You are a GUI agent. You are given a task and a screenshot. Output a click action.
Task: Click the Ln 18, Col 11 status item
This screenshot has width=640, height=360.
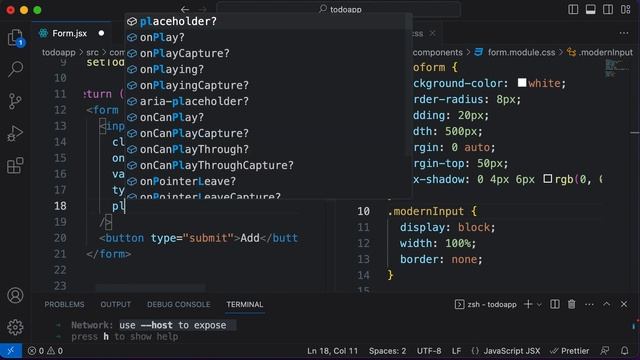pos(332,351)
